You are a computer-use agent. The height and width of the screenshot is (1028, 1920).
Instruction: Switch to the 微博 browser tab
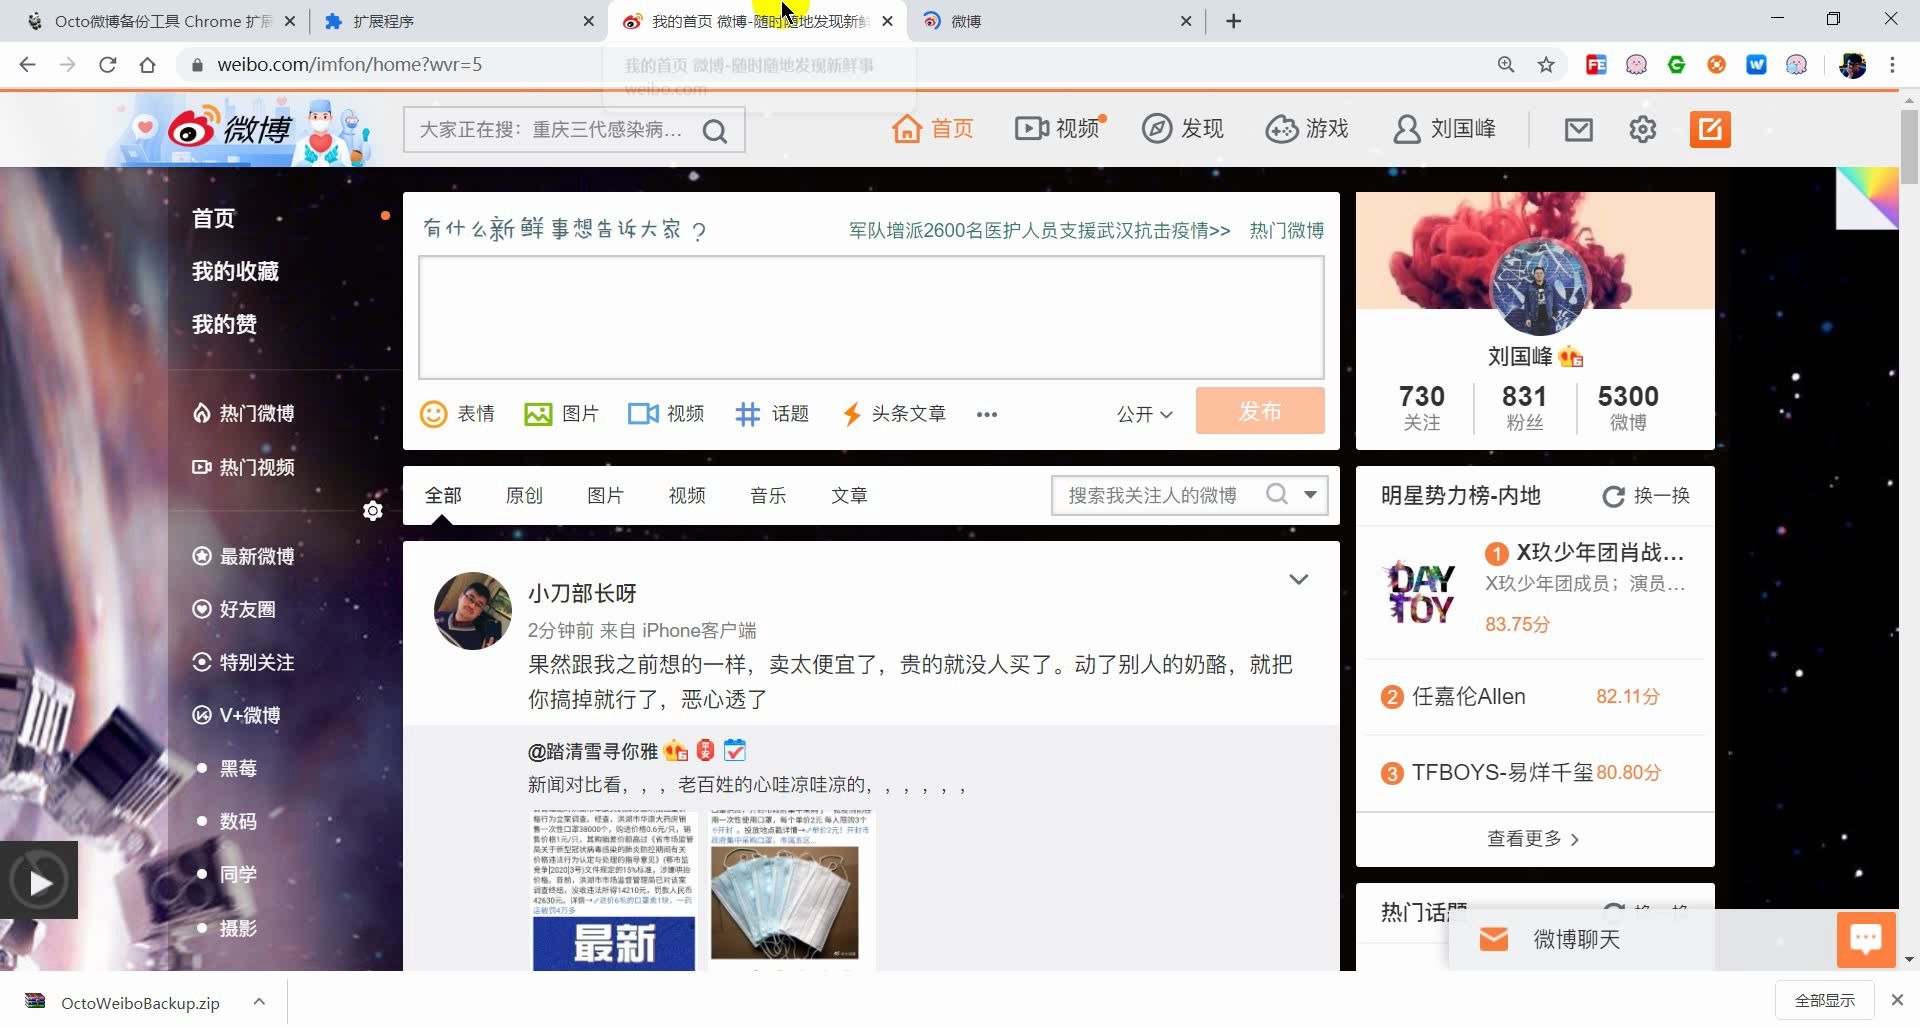pos(1000,20)
